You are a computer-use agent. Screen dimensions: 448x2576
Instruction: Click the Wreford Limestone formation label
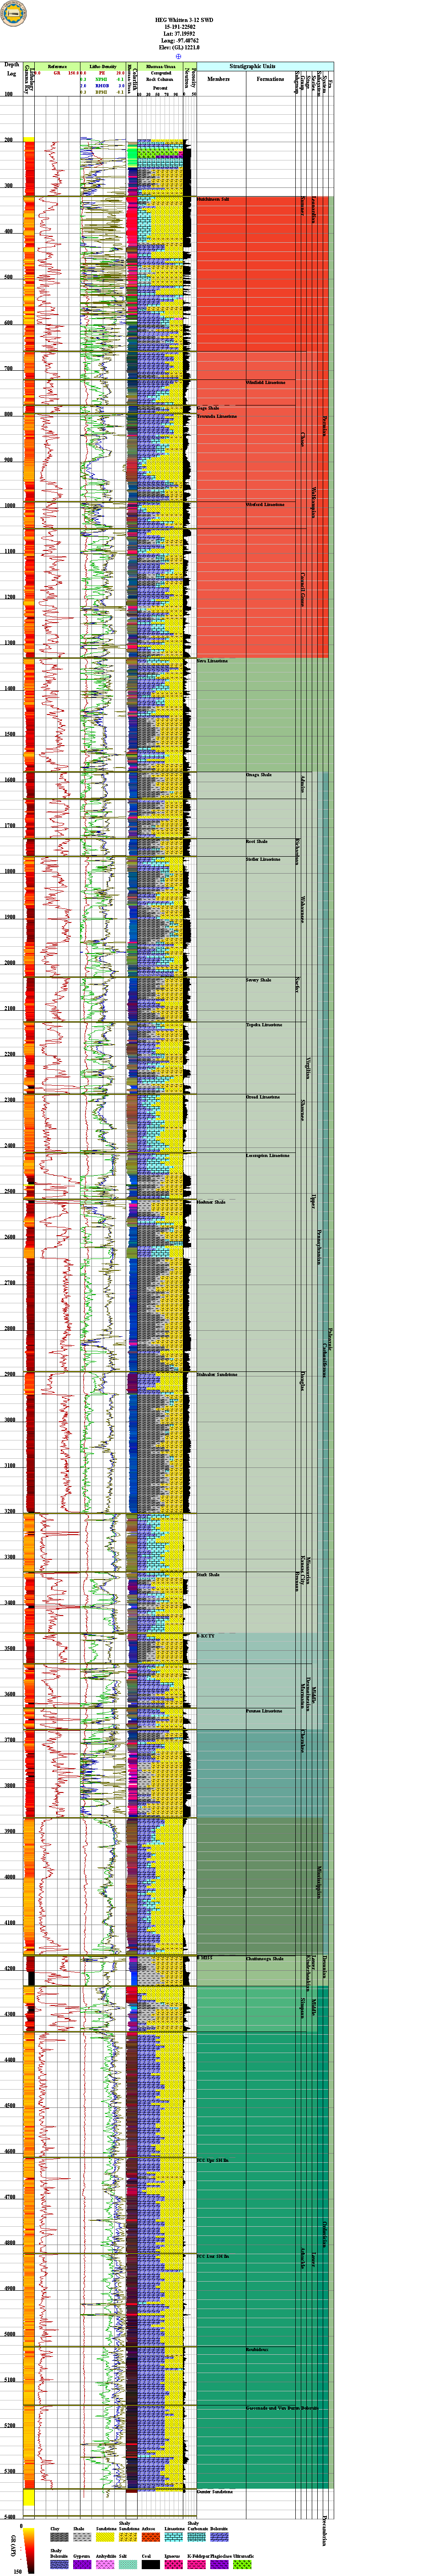point(266,505)
